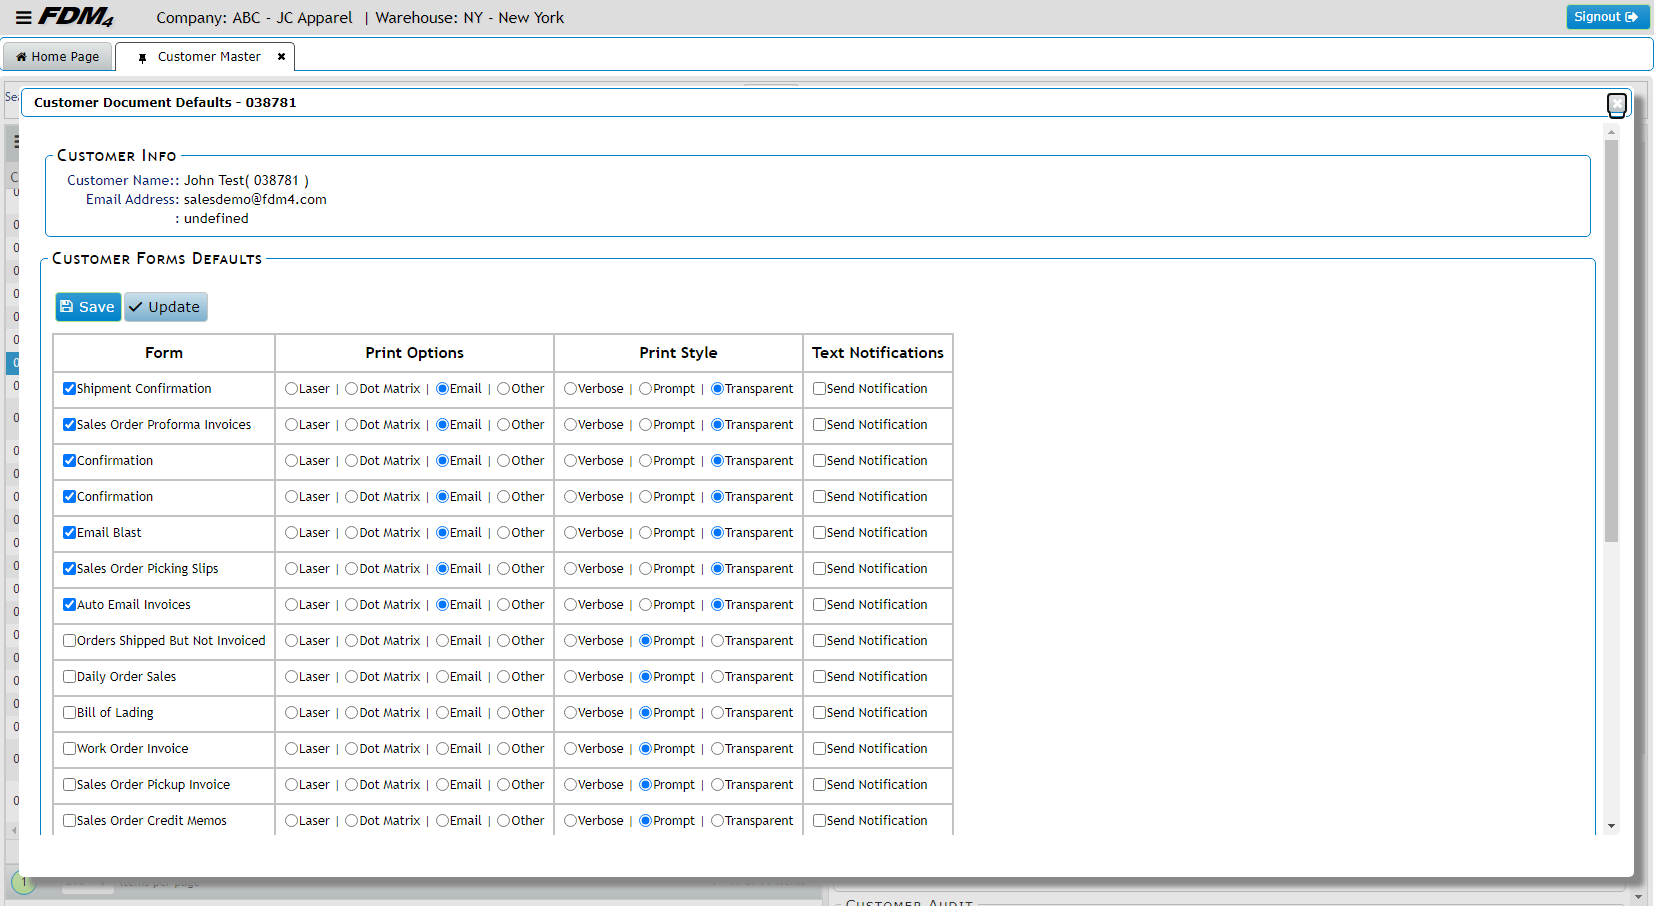Check Sales Order Credit Memos form

click(x=69, y=821)
